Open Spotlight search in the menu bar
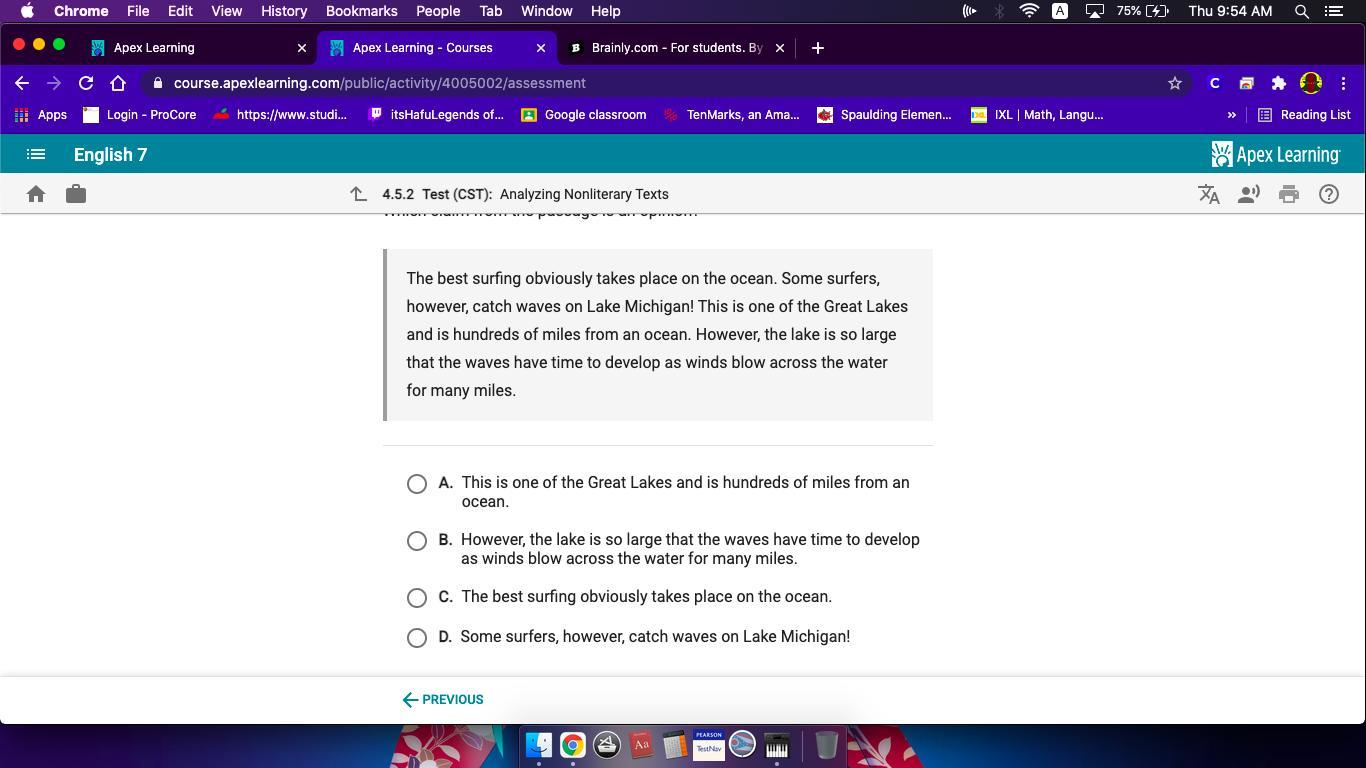1366x768 pixels. pyautogui.click(x=1302, y=11)
